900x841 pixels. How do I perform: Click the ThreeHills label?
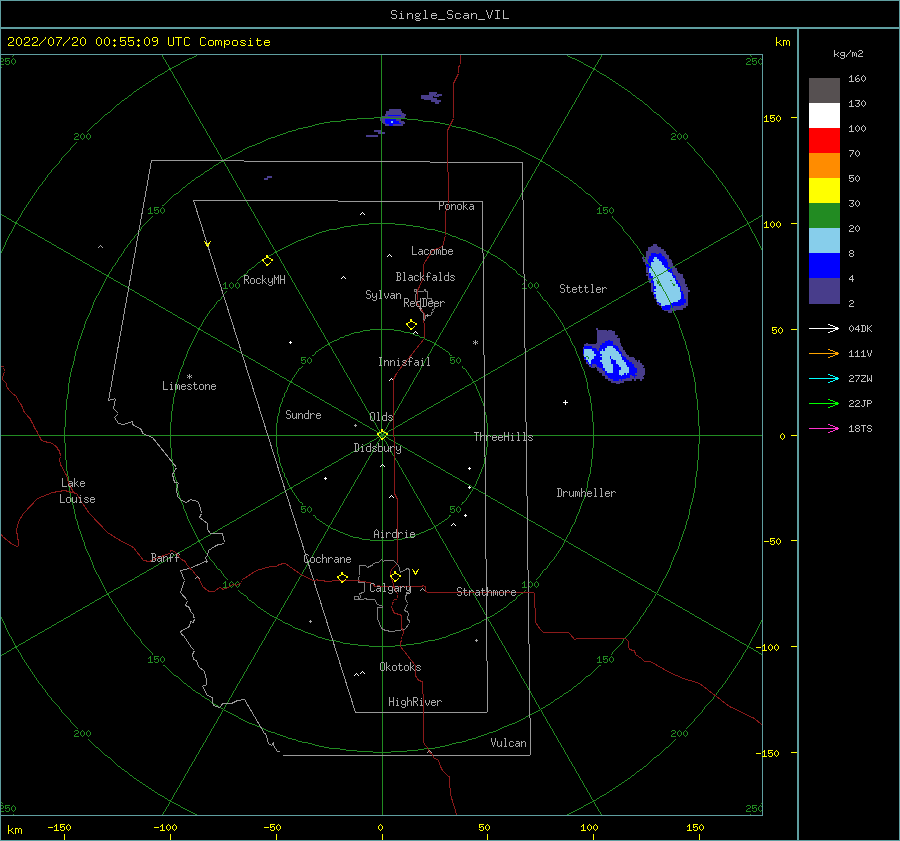coord(503,437)
